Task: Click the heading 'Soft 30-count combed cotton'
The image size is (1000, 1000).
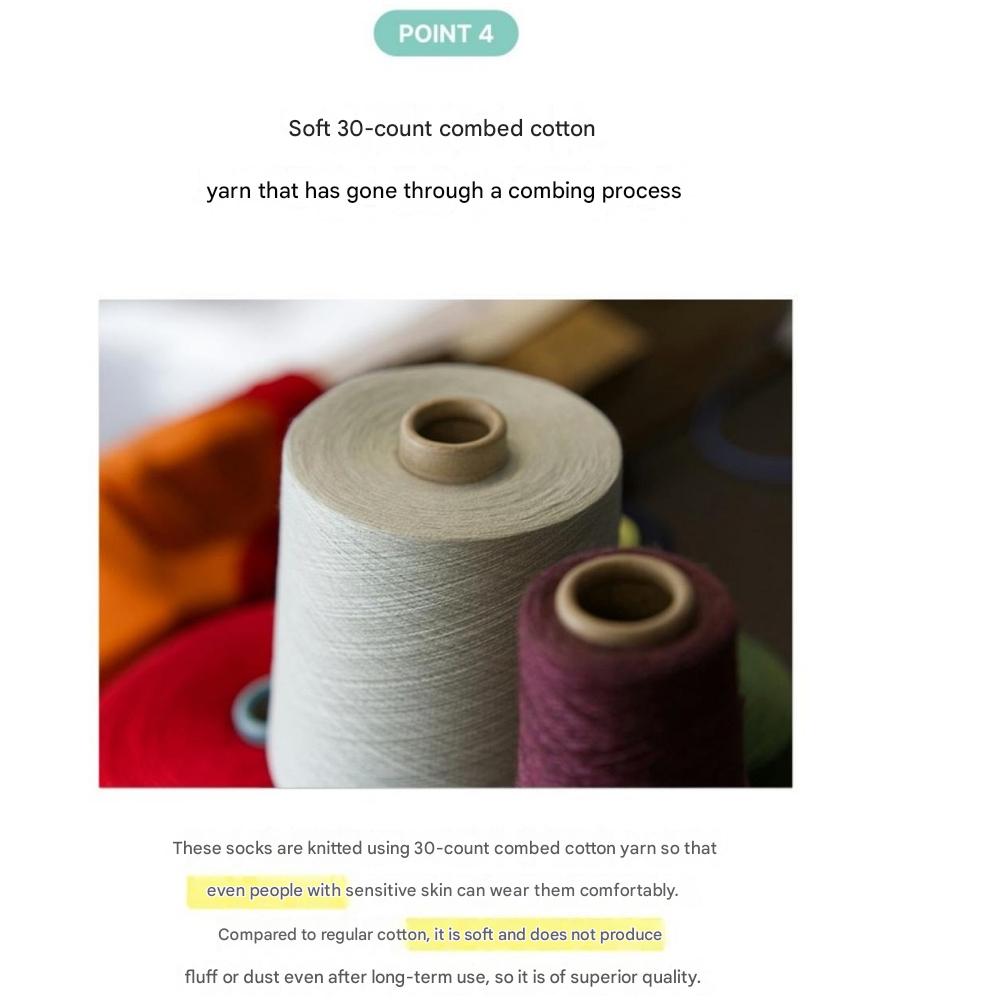Action: [x=442, y=128]
